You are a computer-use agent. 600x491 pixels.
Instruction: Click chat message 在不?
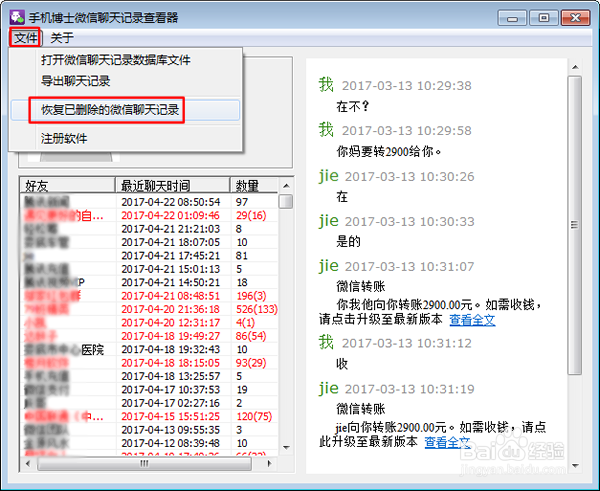click(352, 106)
